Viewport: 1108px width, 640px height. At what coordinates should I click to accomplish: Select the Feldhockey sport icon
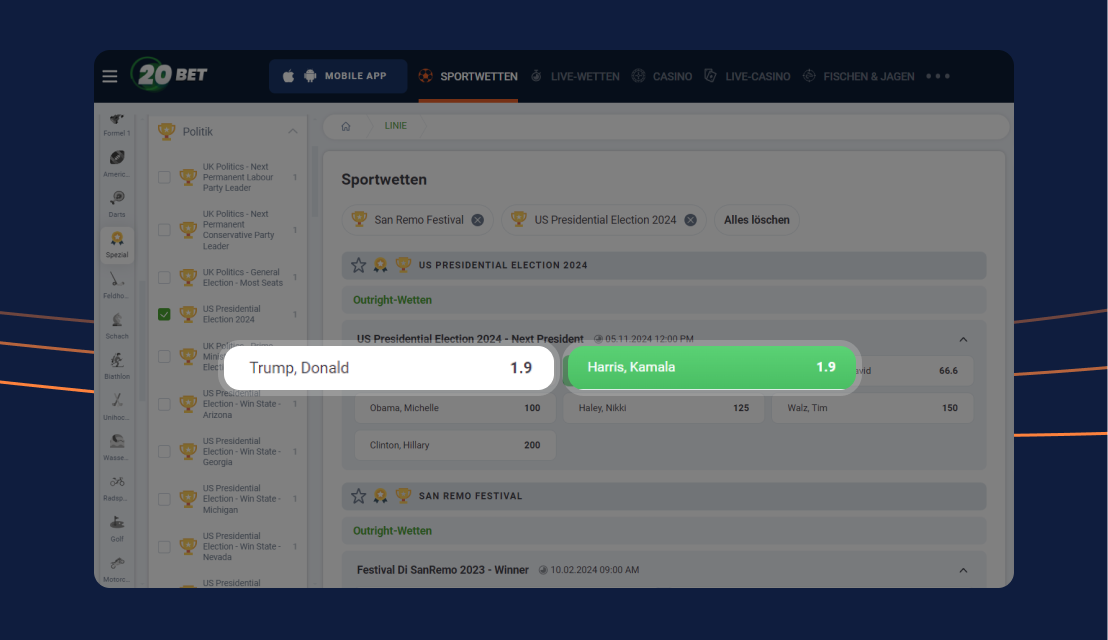pos(117,285)
